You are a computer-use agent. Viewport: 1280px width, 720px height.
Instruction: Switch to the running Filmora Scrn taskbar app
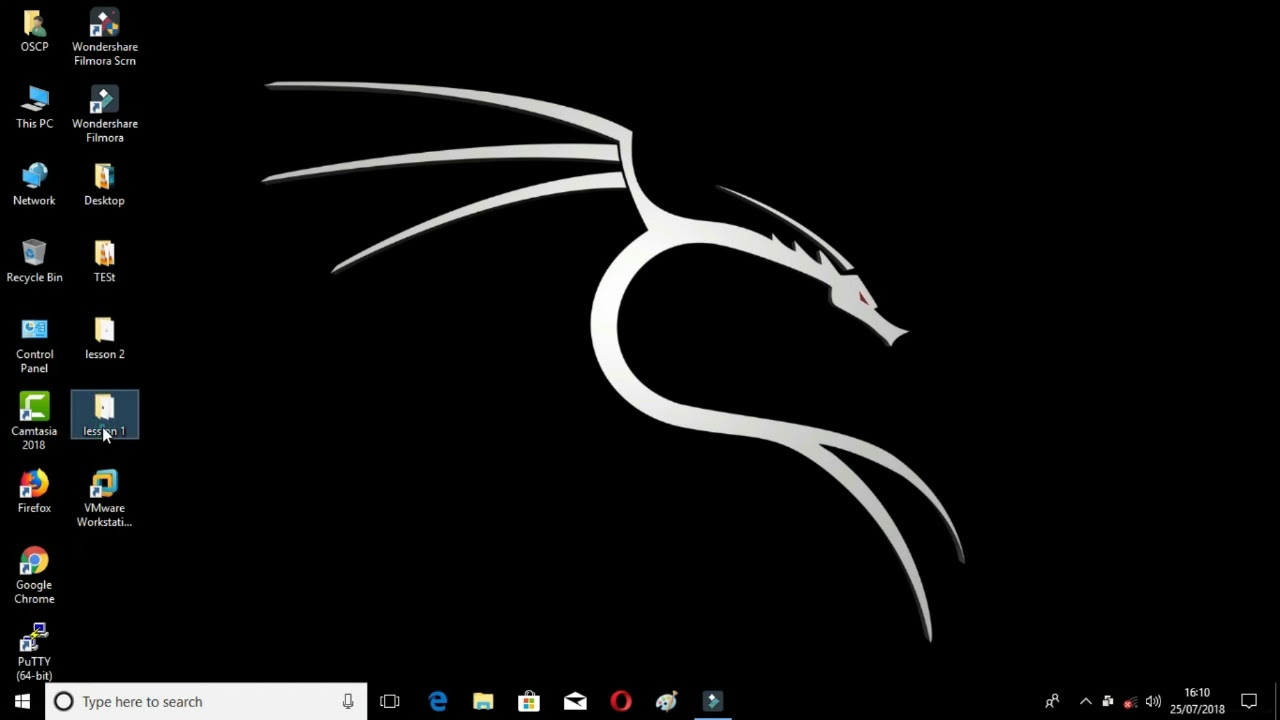click(713, 701)
